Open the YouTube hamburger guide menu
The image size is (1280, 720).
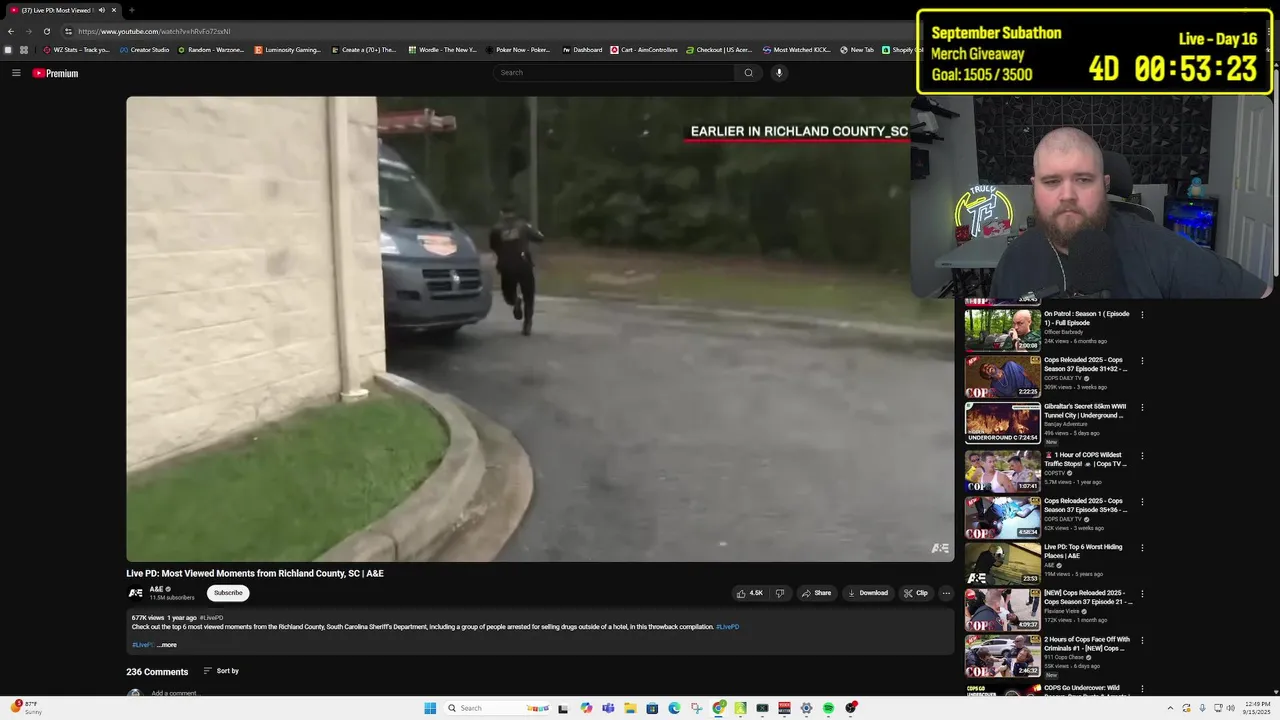pyautogui.click(x=16, y=73)
